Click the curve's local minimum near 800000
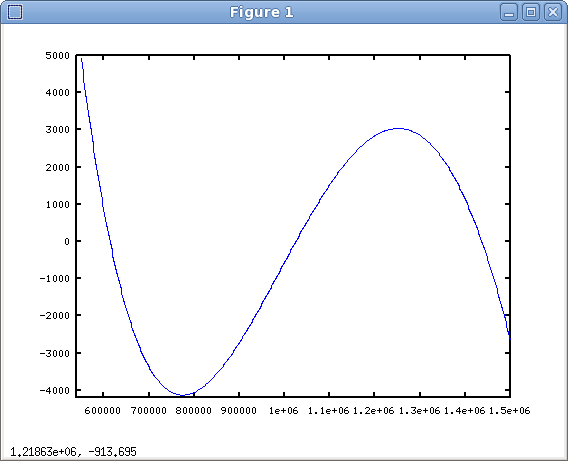568x461 pixels. (183, 395)
